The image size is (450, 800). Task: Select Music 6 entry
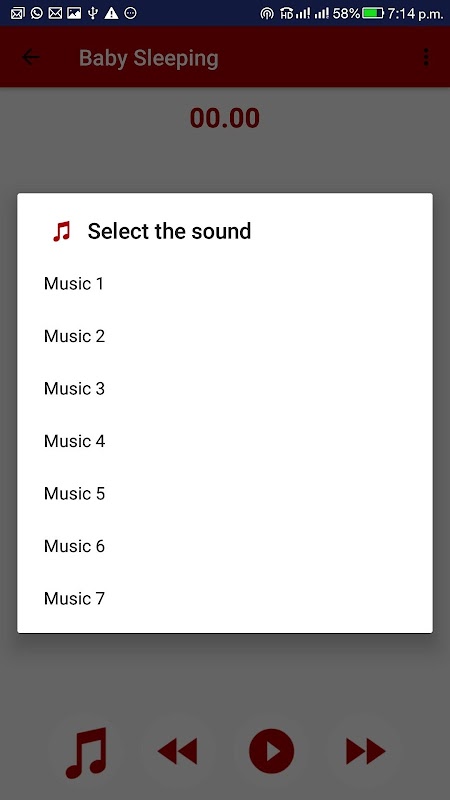225,546
